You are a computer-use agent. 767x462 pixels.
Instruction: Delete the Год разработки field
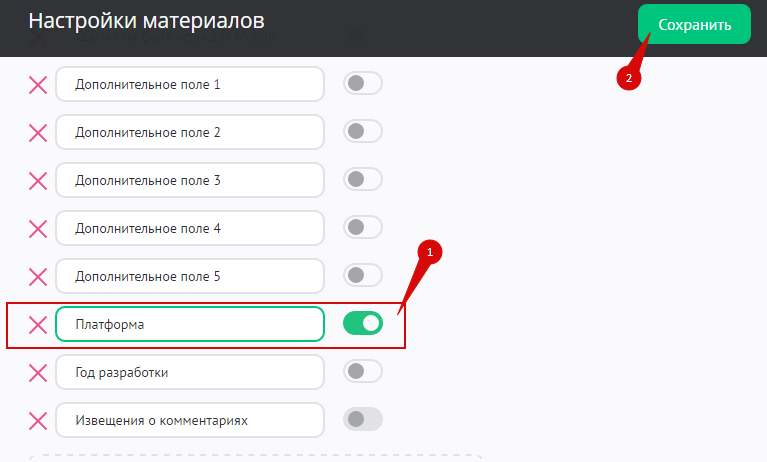tap(38, 372)
